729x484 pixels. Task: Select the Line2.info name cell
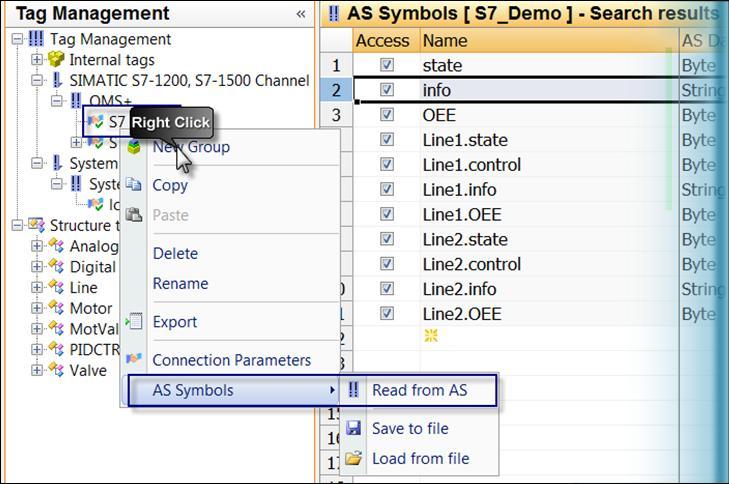click(x=549, y=289)
